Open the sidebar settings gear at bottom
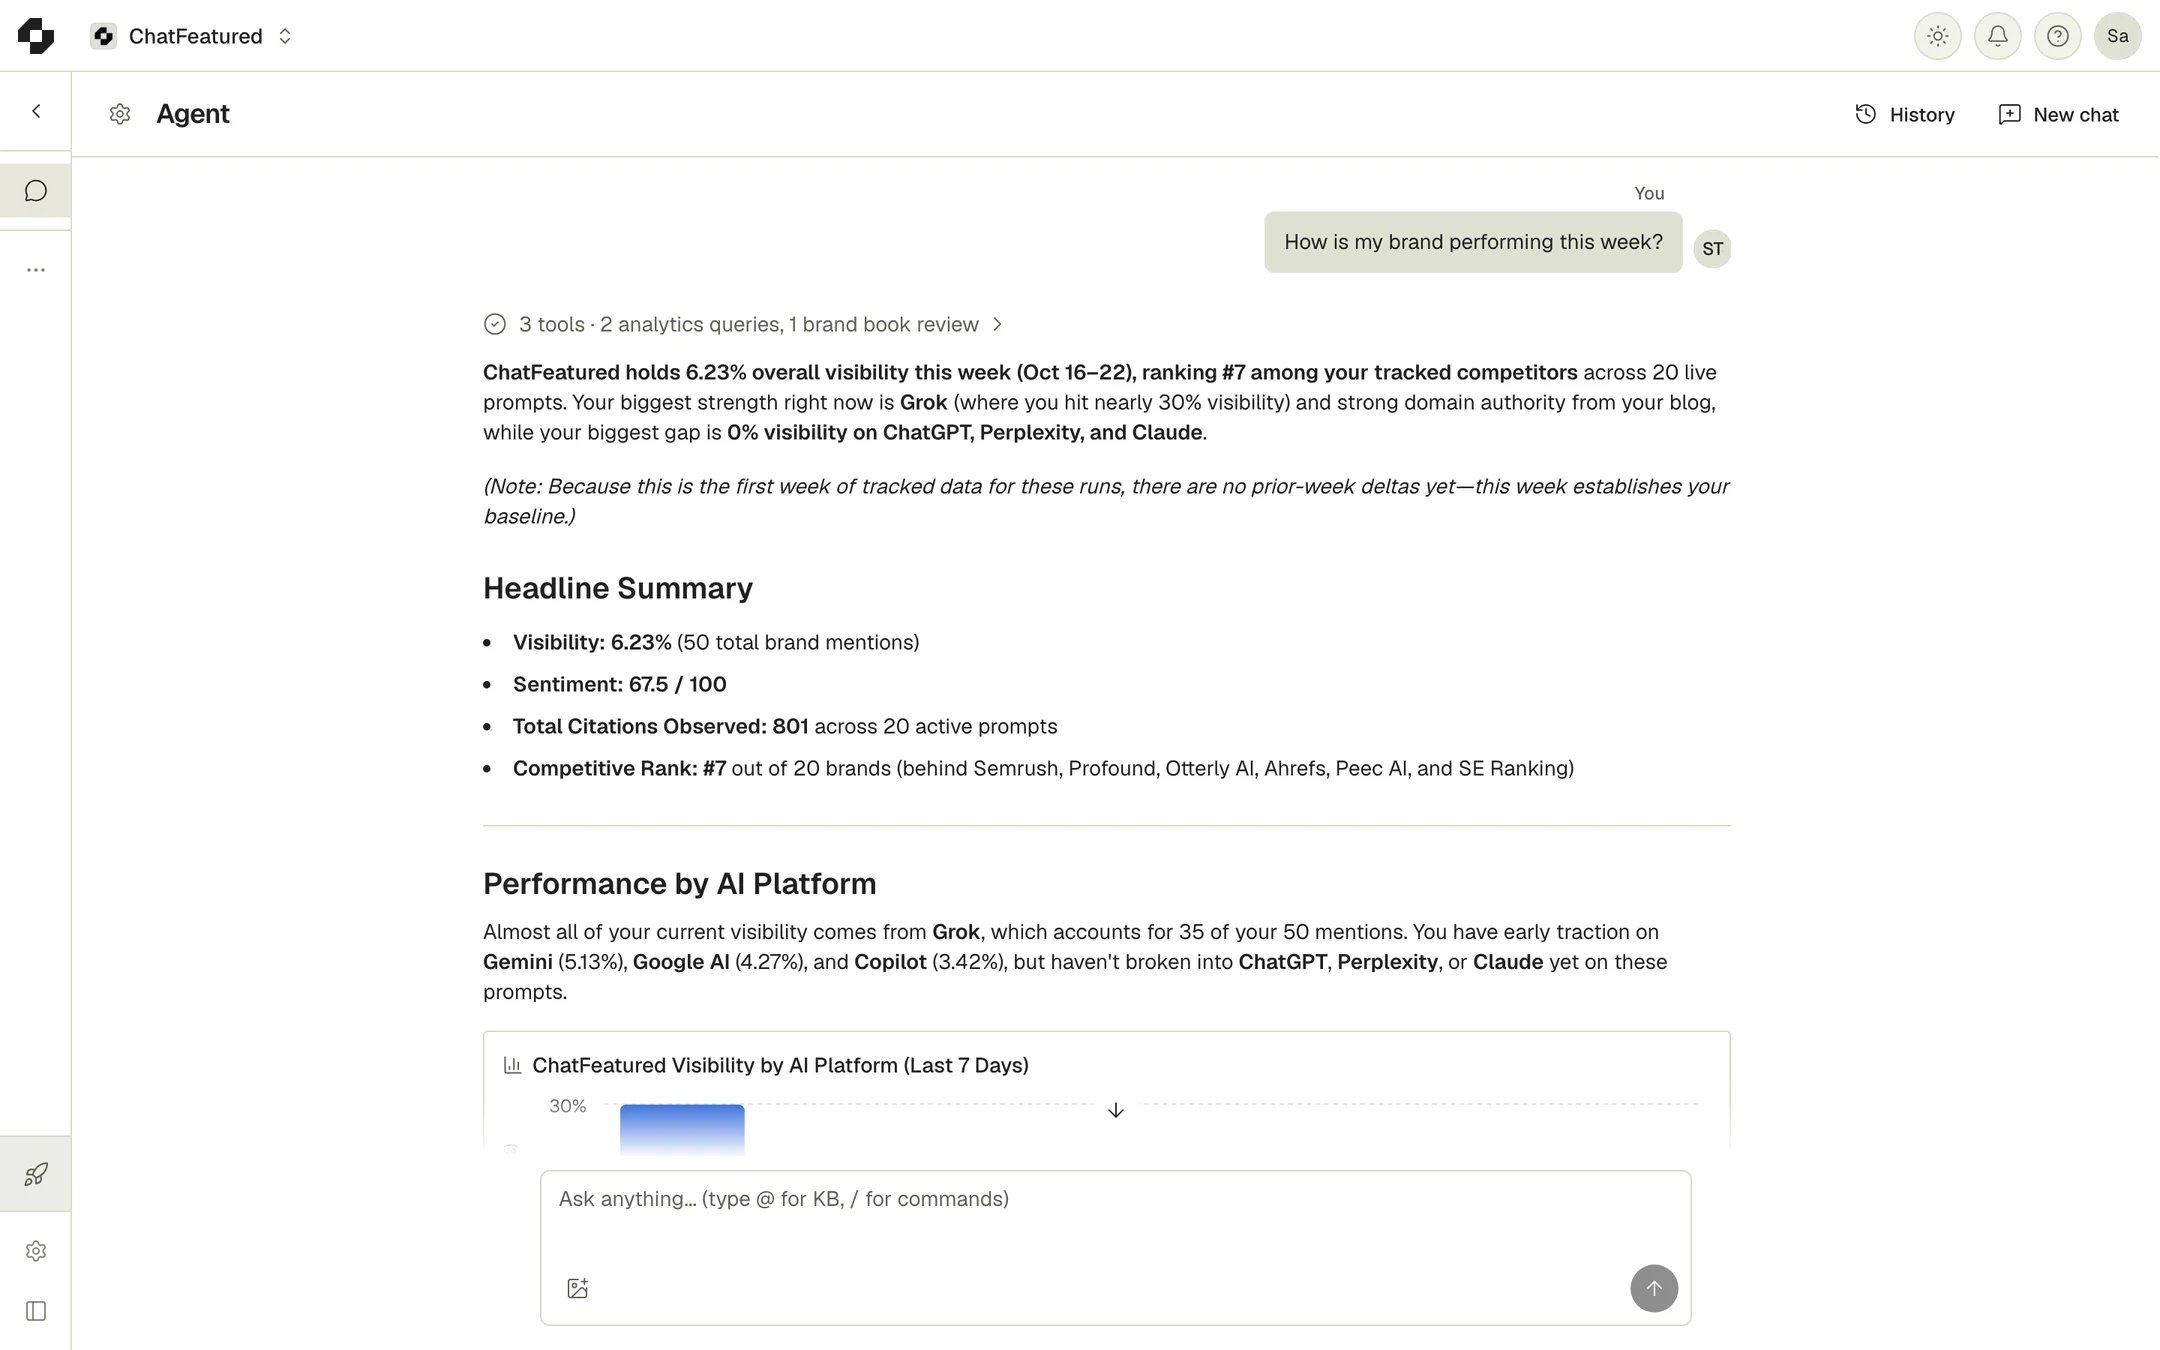Screen dimensions: 2160x1350 [36, 1251]
